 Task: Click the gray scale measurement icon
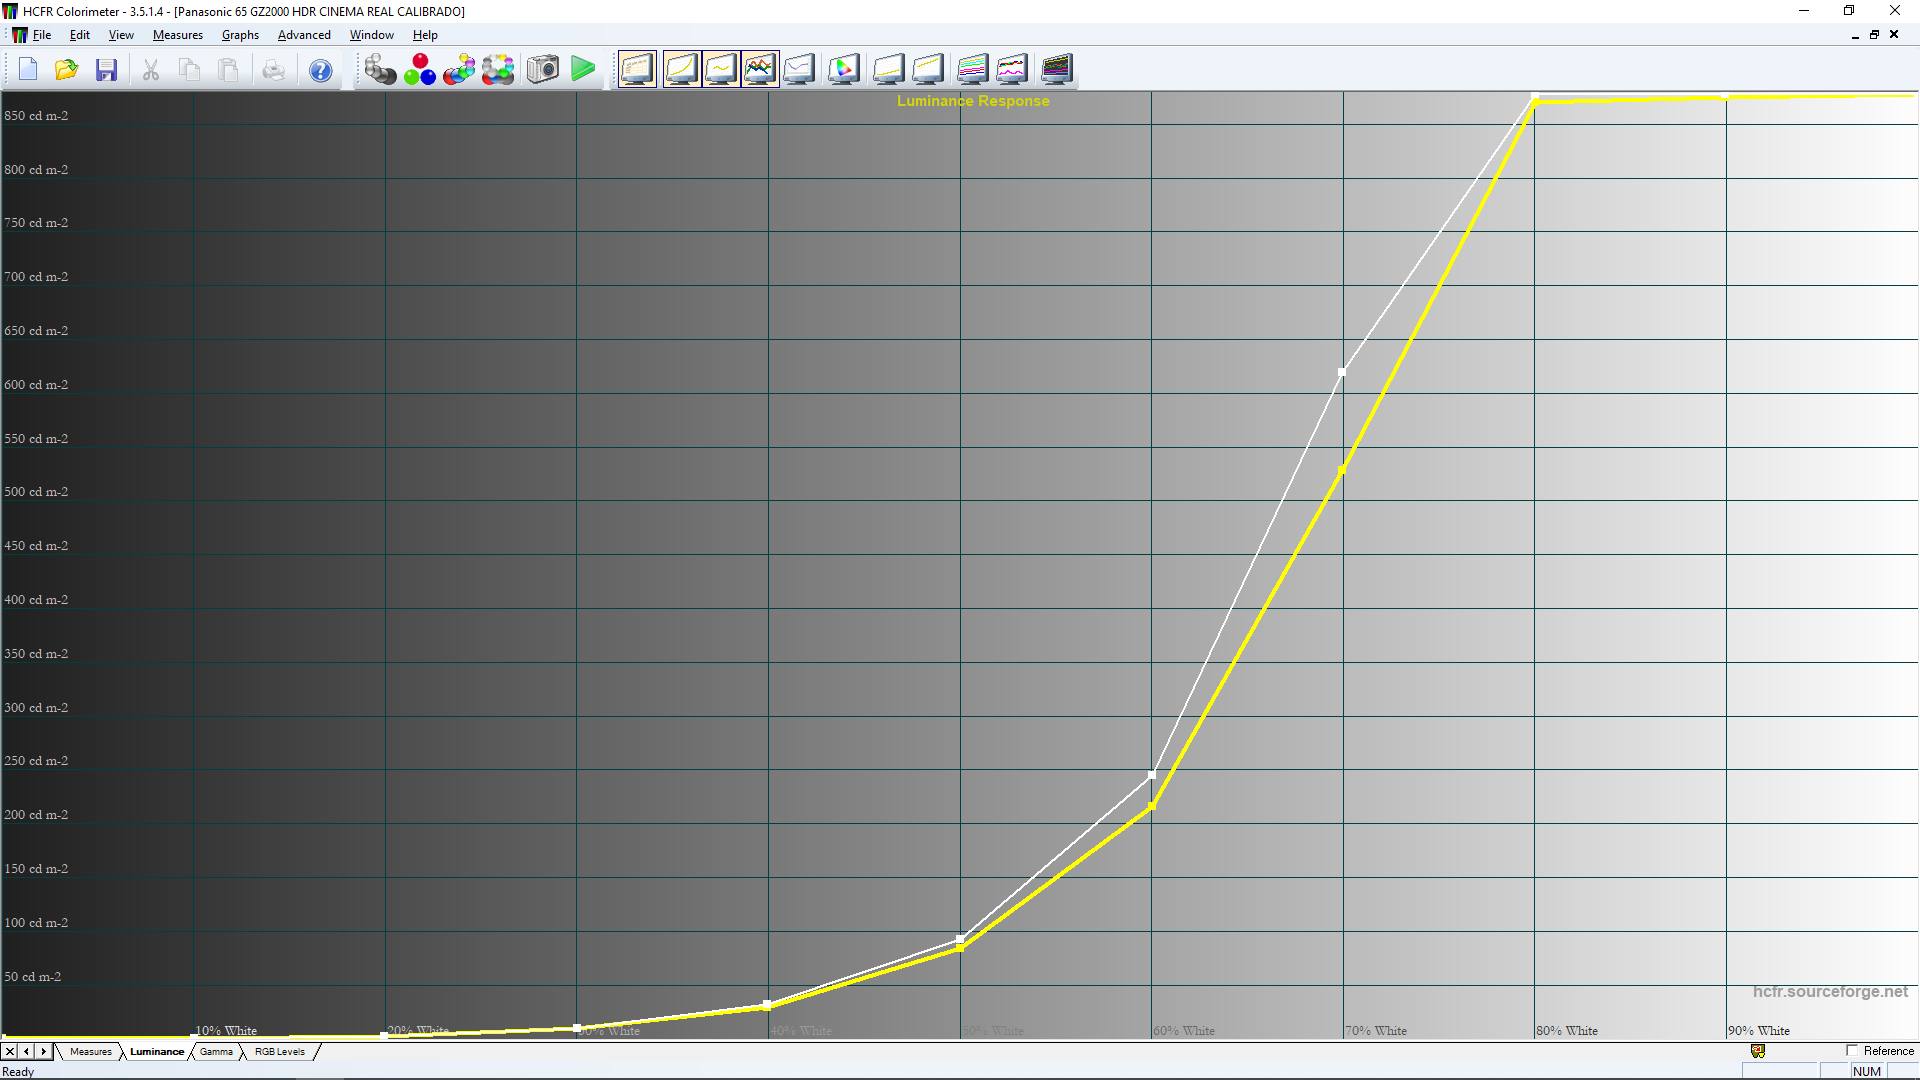(380, 69)
